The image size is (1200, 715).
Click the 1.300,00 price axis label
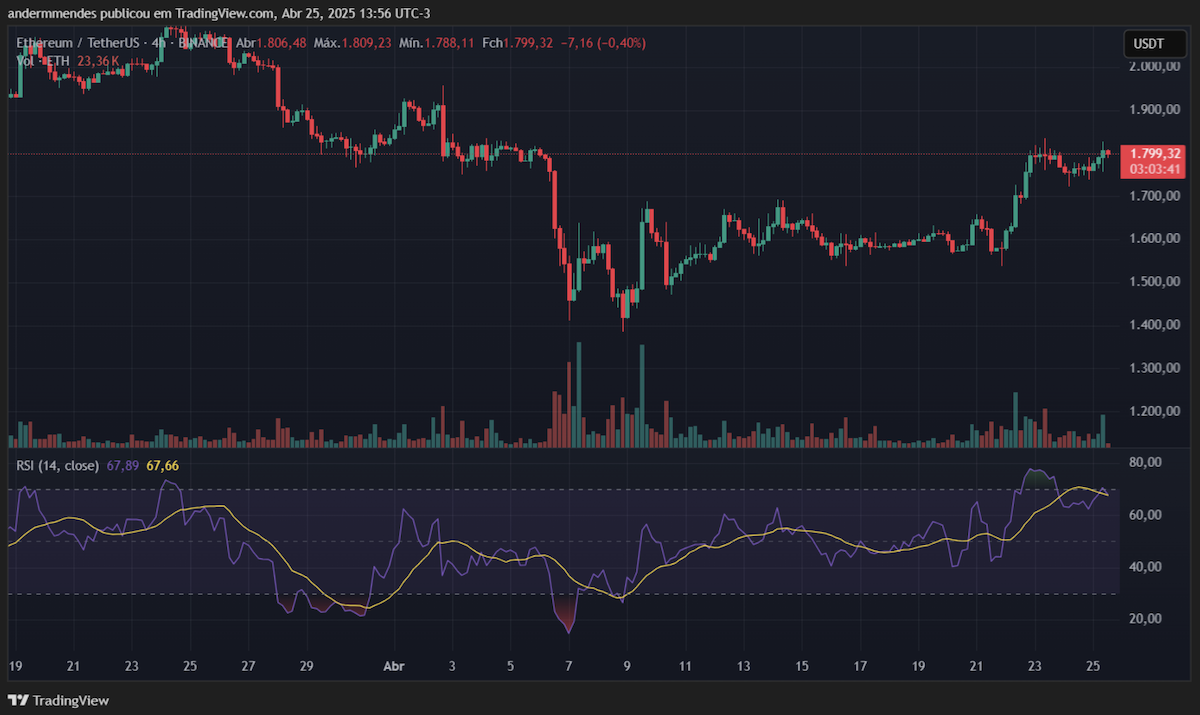pyautogui.click(x=1154, y=369)
